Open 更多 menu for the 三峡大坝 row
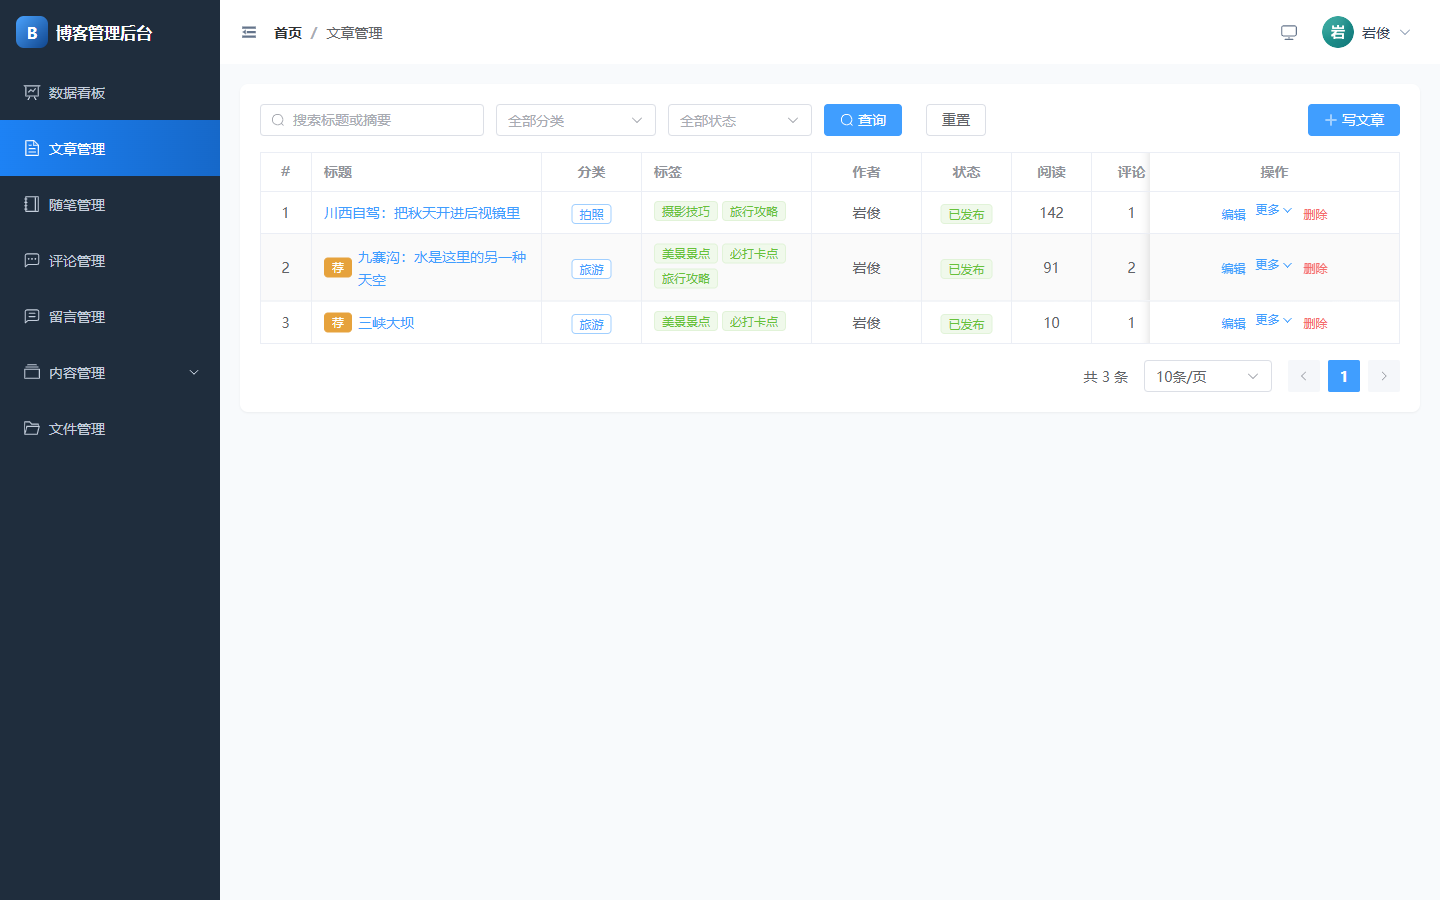The image size is (1440, 900). (1273, 320)
